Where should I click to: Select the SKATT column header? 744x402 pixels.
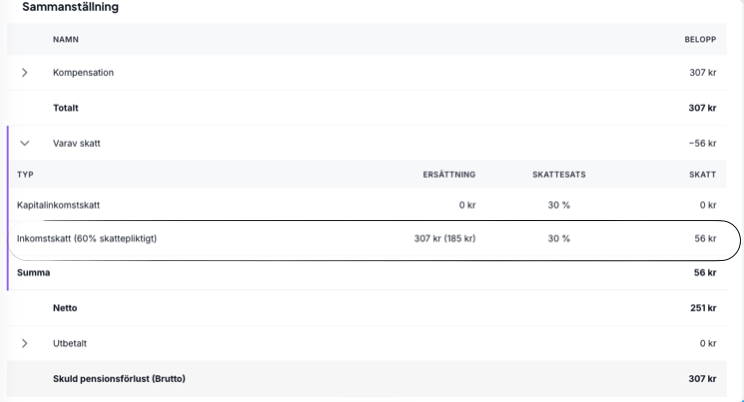click(x=703, y=174)
